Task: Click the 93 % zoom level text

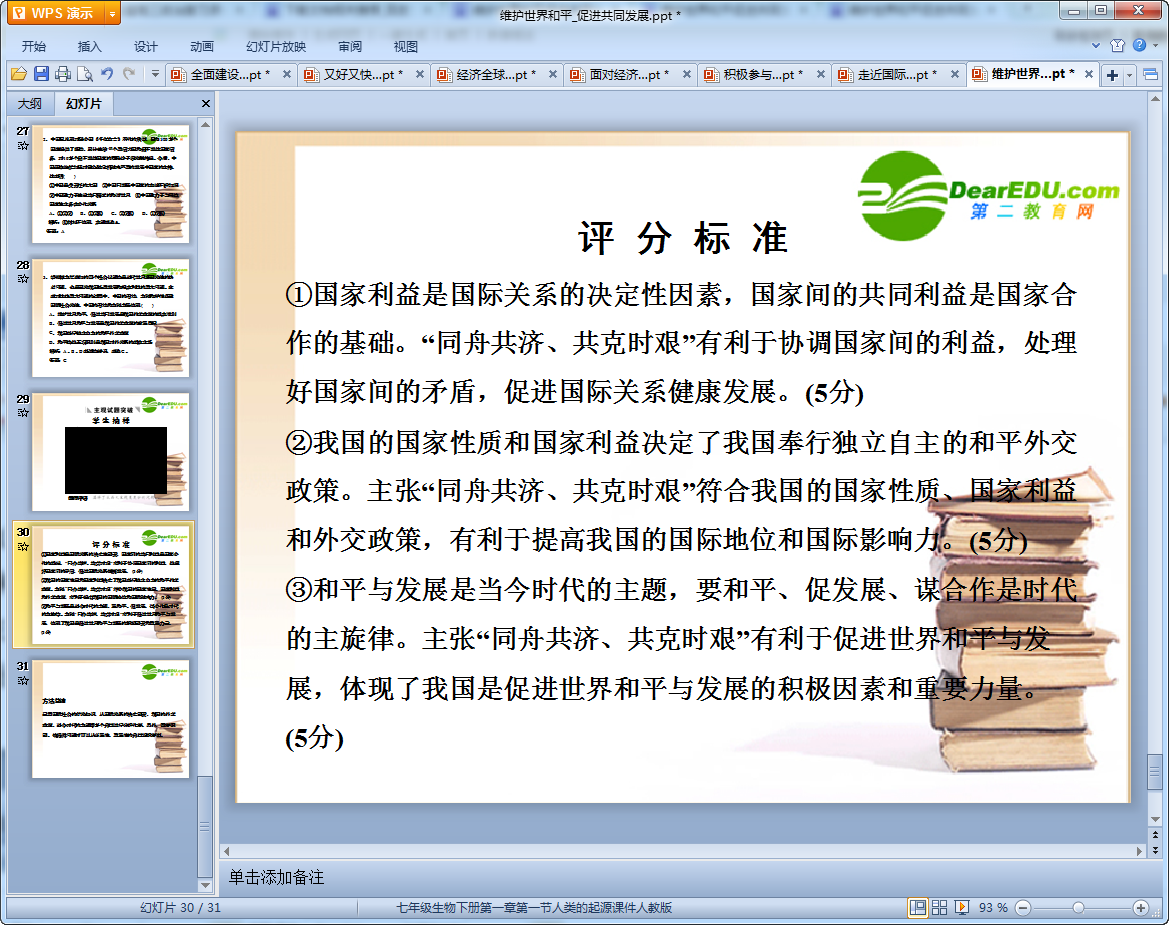Action: 993,907
